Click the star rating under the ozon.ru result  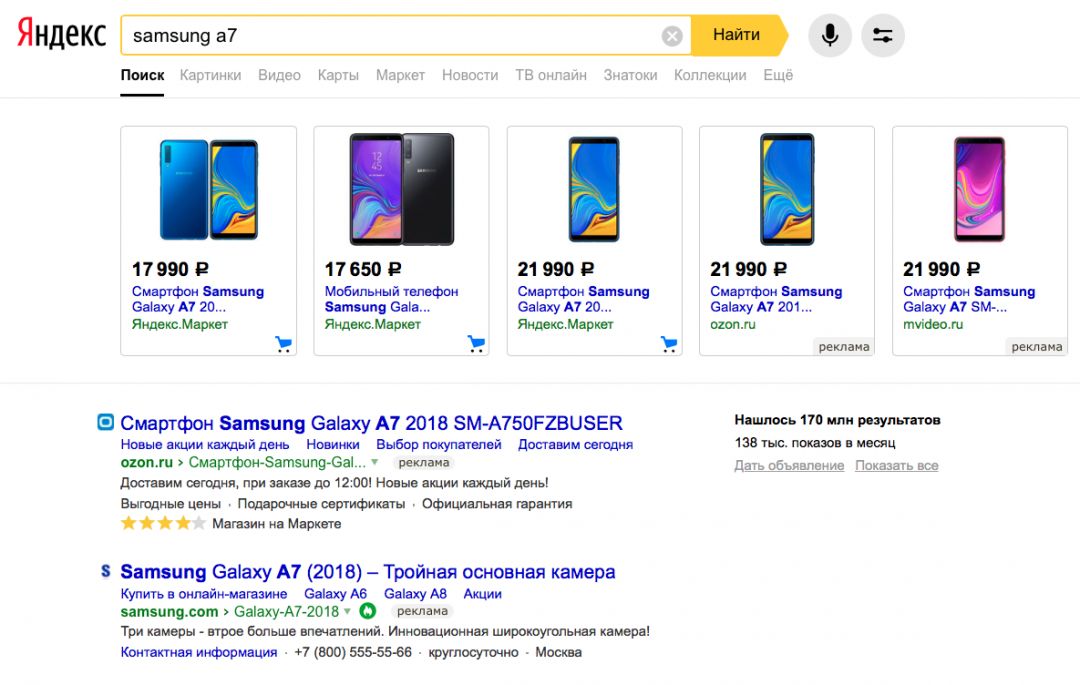coord(163,523)
